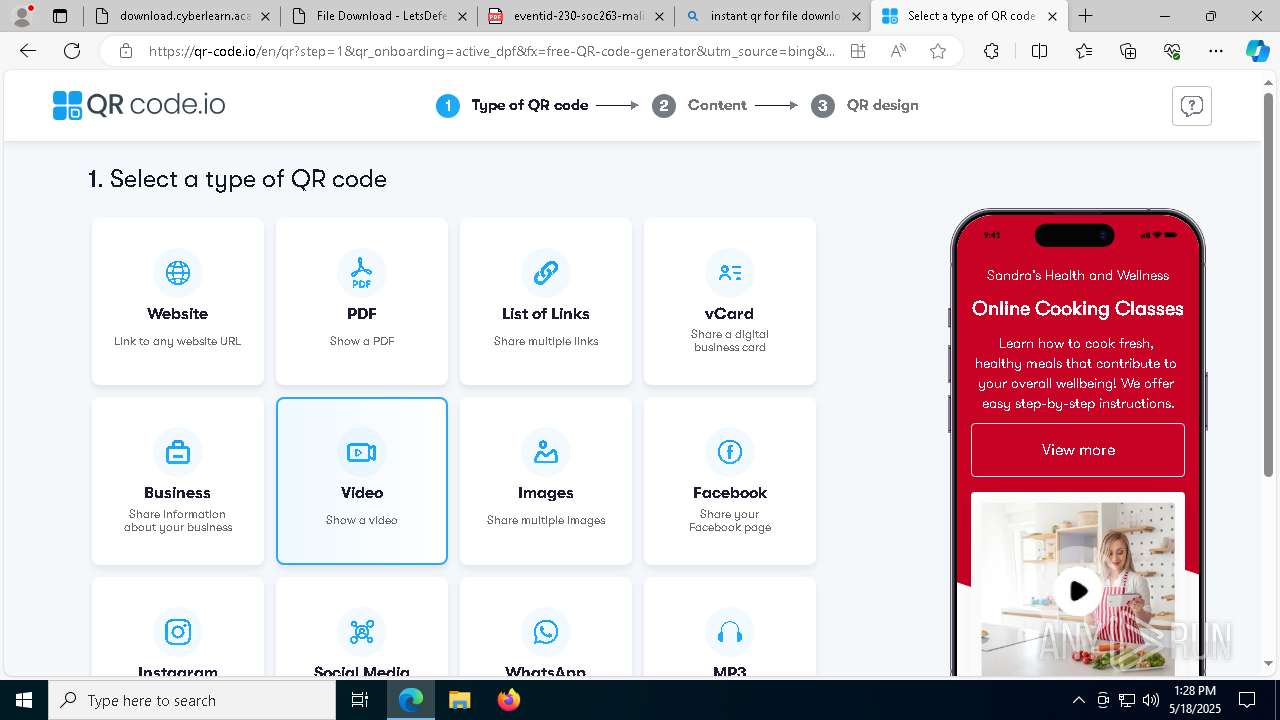Open browser Settings and more menu

point(1216,51)
